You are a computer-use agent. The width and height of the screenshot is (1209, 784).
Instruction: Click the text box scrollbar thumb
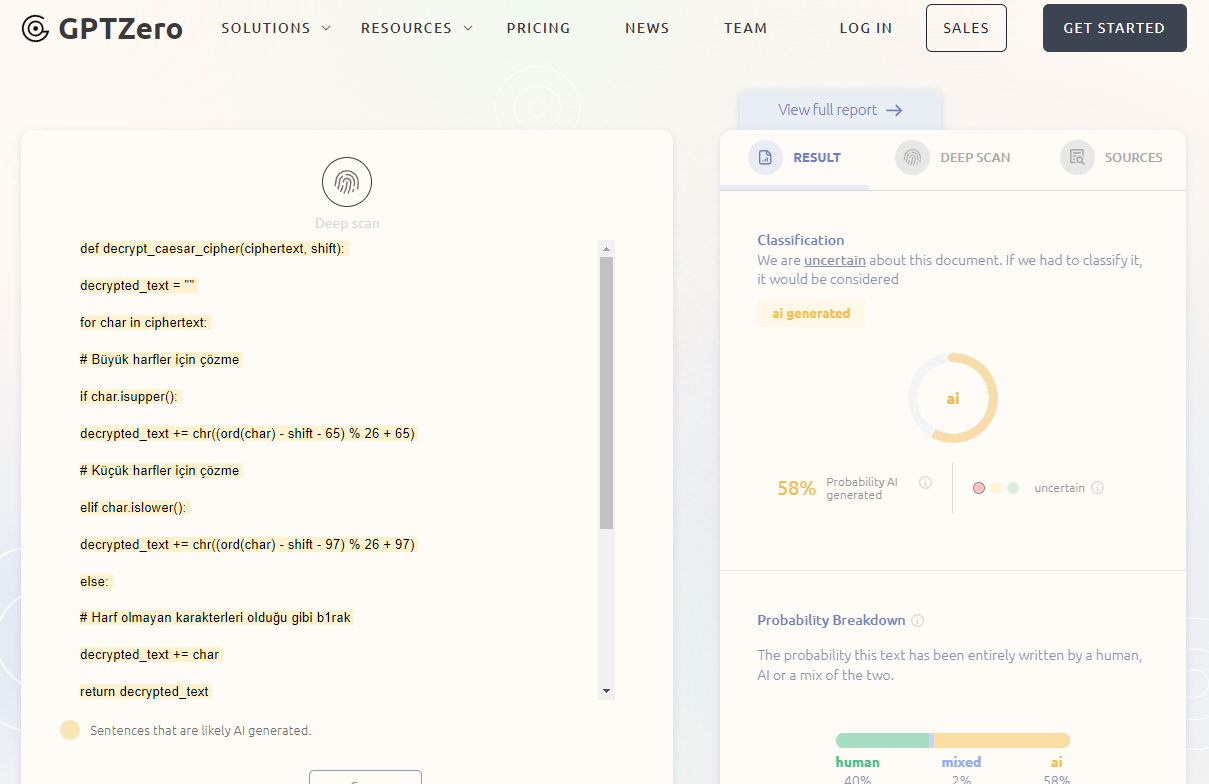606,393
